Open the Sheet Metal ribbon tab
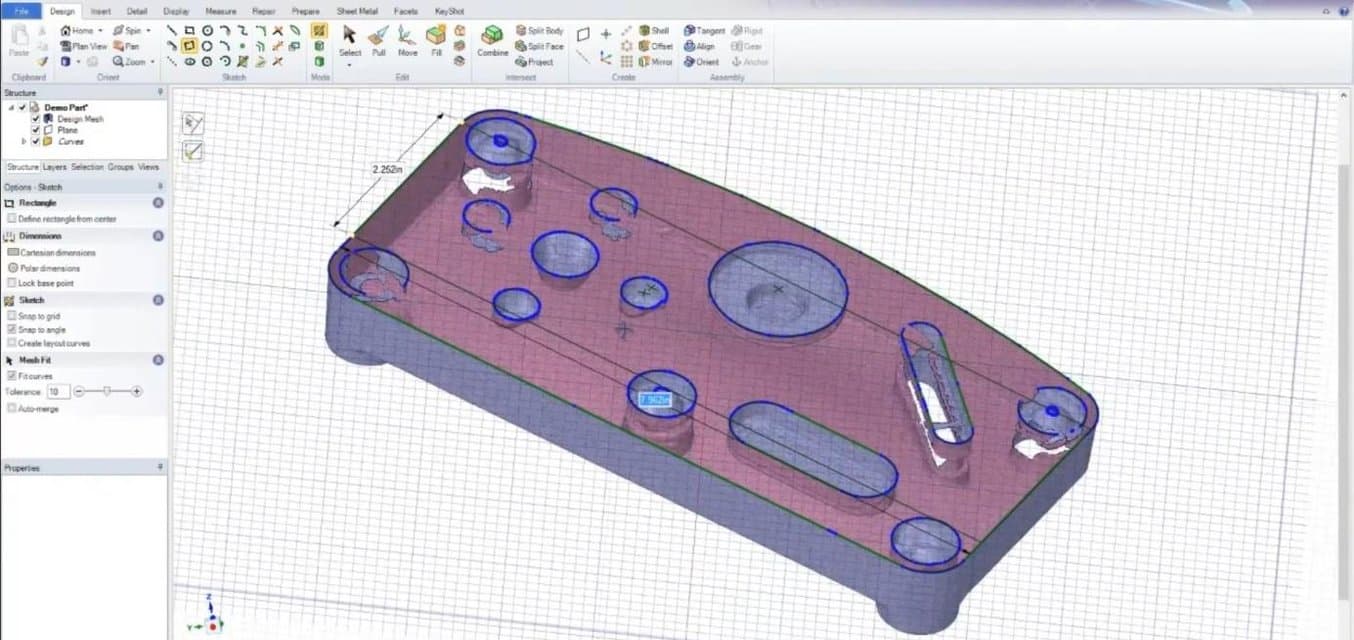Image resolution: width=1354 pixels, height=640 pixels. pyautogui.click(x=357, y=11)
